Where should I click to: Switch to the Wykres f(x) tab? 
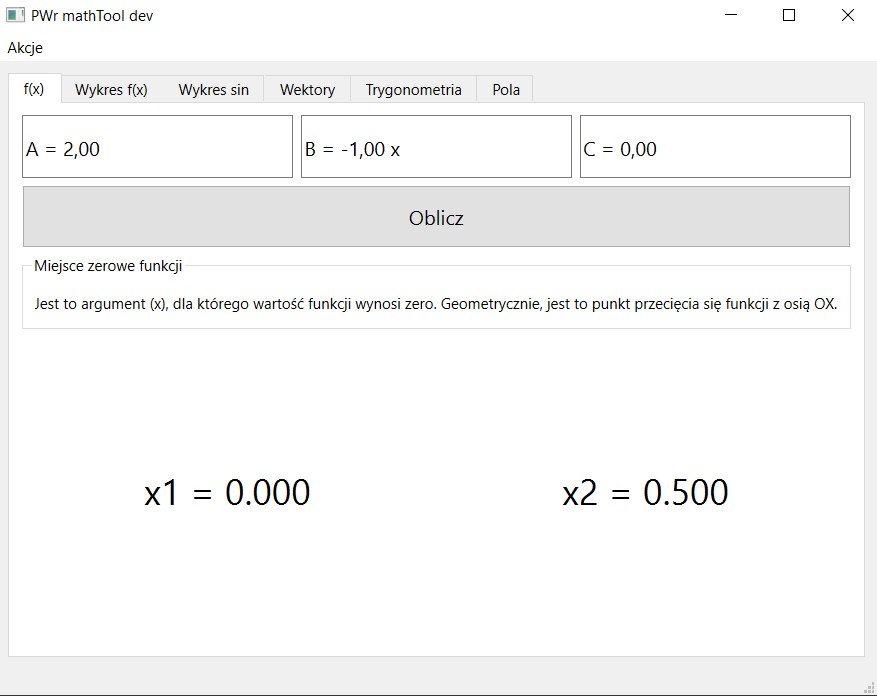[x=111, y=89]
